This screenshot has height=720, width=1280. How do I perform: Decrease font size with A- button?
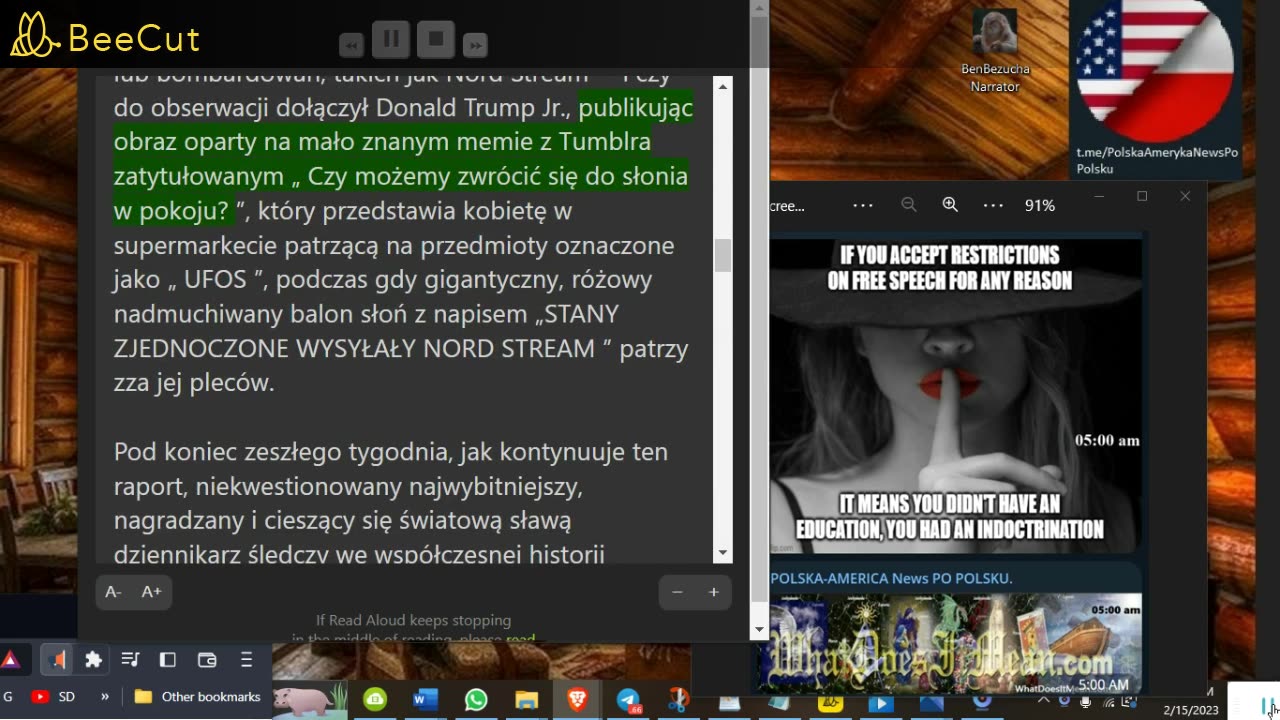[114, 592]
